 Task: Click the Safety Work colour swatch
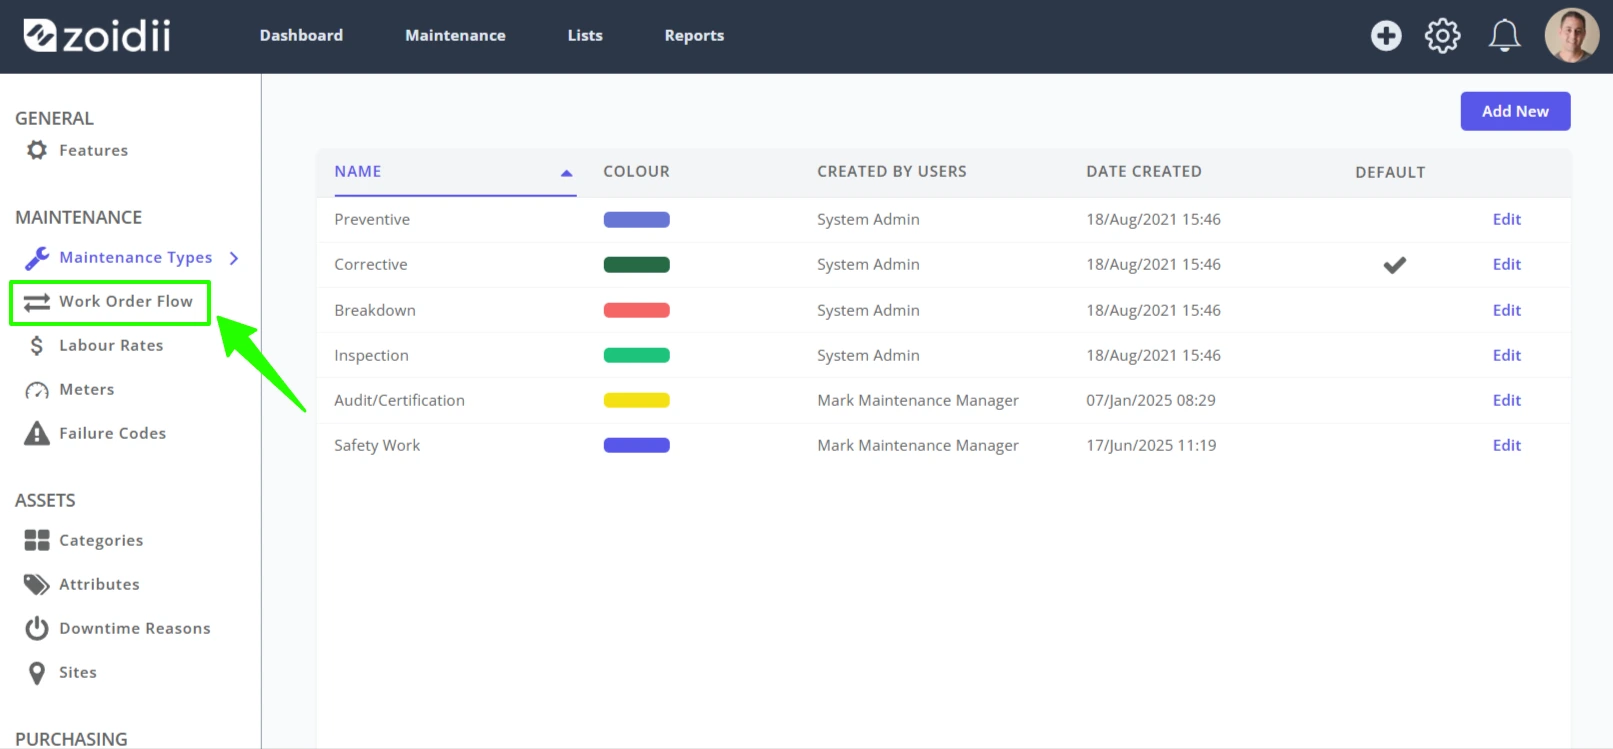(636, 445)
